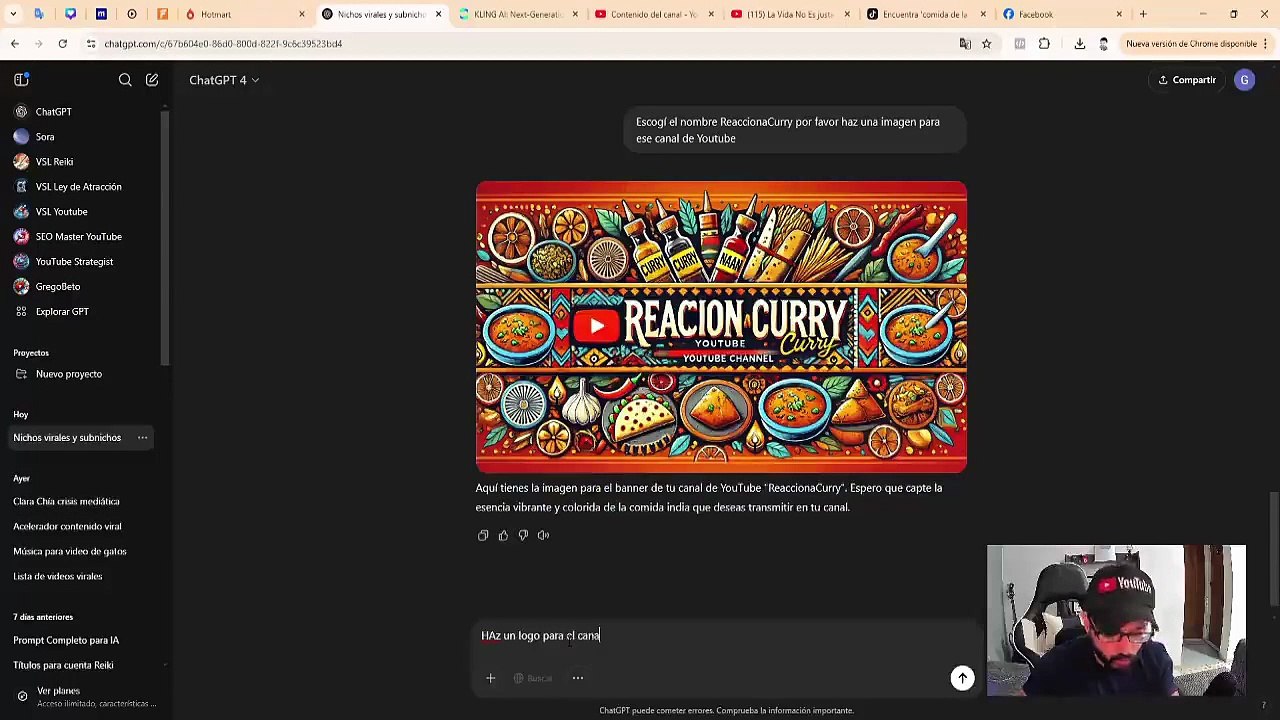
Task: Expand the ChatGPT 4 model selector
Action: pyautogui.click(x=224, y=80)
